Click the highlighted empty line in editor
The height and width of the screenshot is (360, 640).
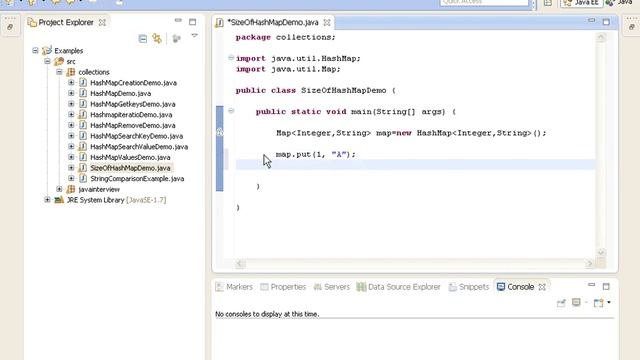point(415,164)
